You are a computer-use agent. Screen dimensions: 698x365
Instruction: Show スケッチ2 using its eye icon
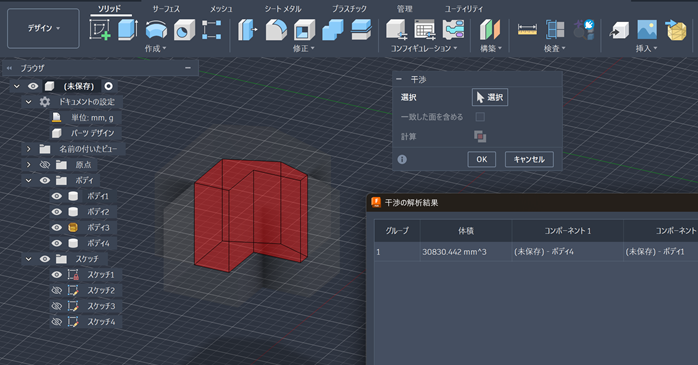tap(57, 290)
